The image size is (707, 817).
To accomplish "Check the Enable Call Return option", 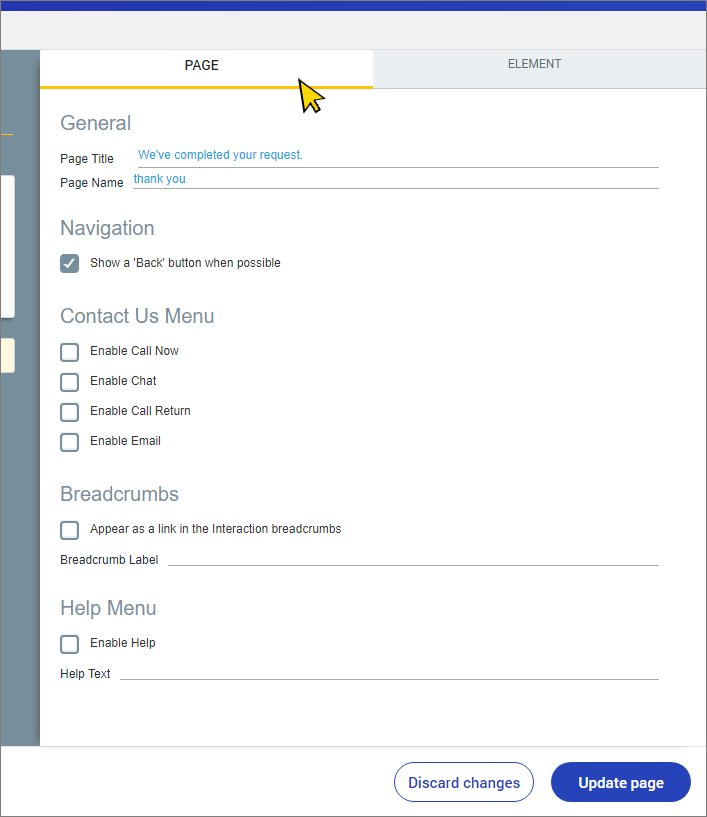I will (69, 412).
